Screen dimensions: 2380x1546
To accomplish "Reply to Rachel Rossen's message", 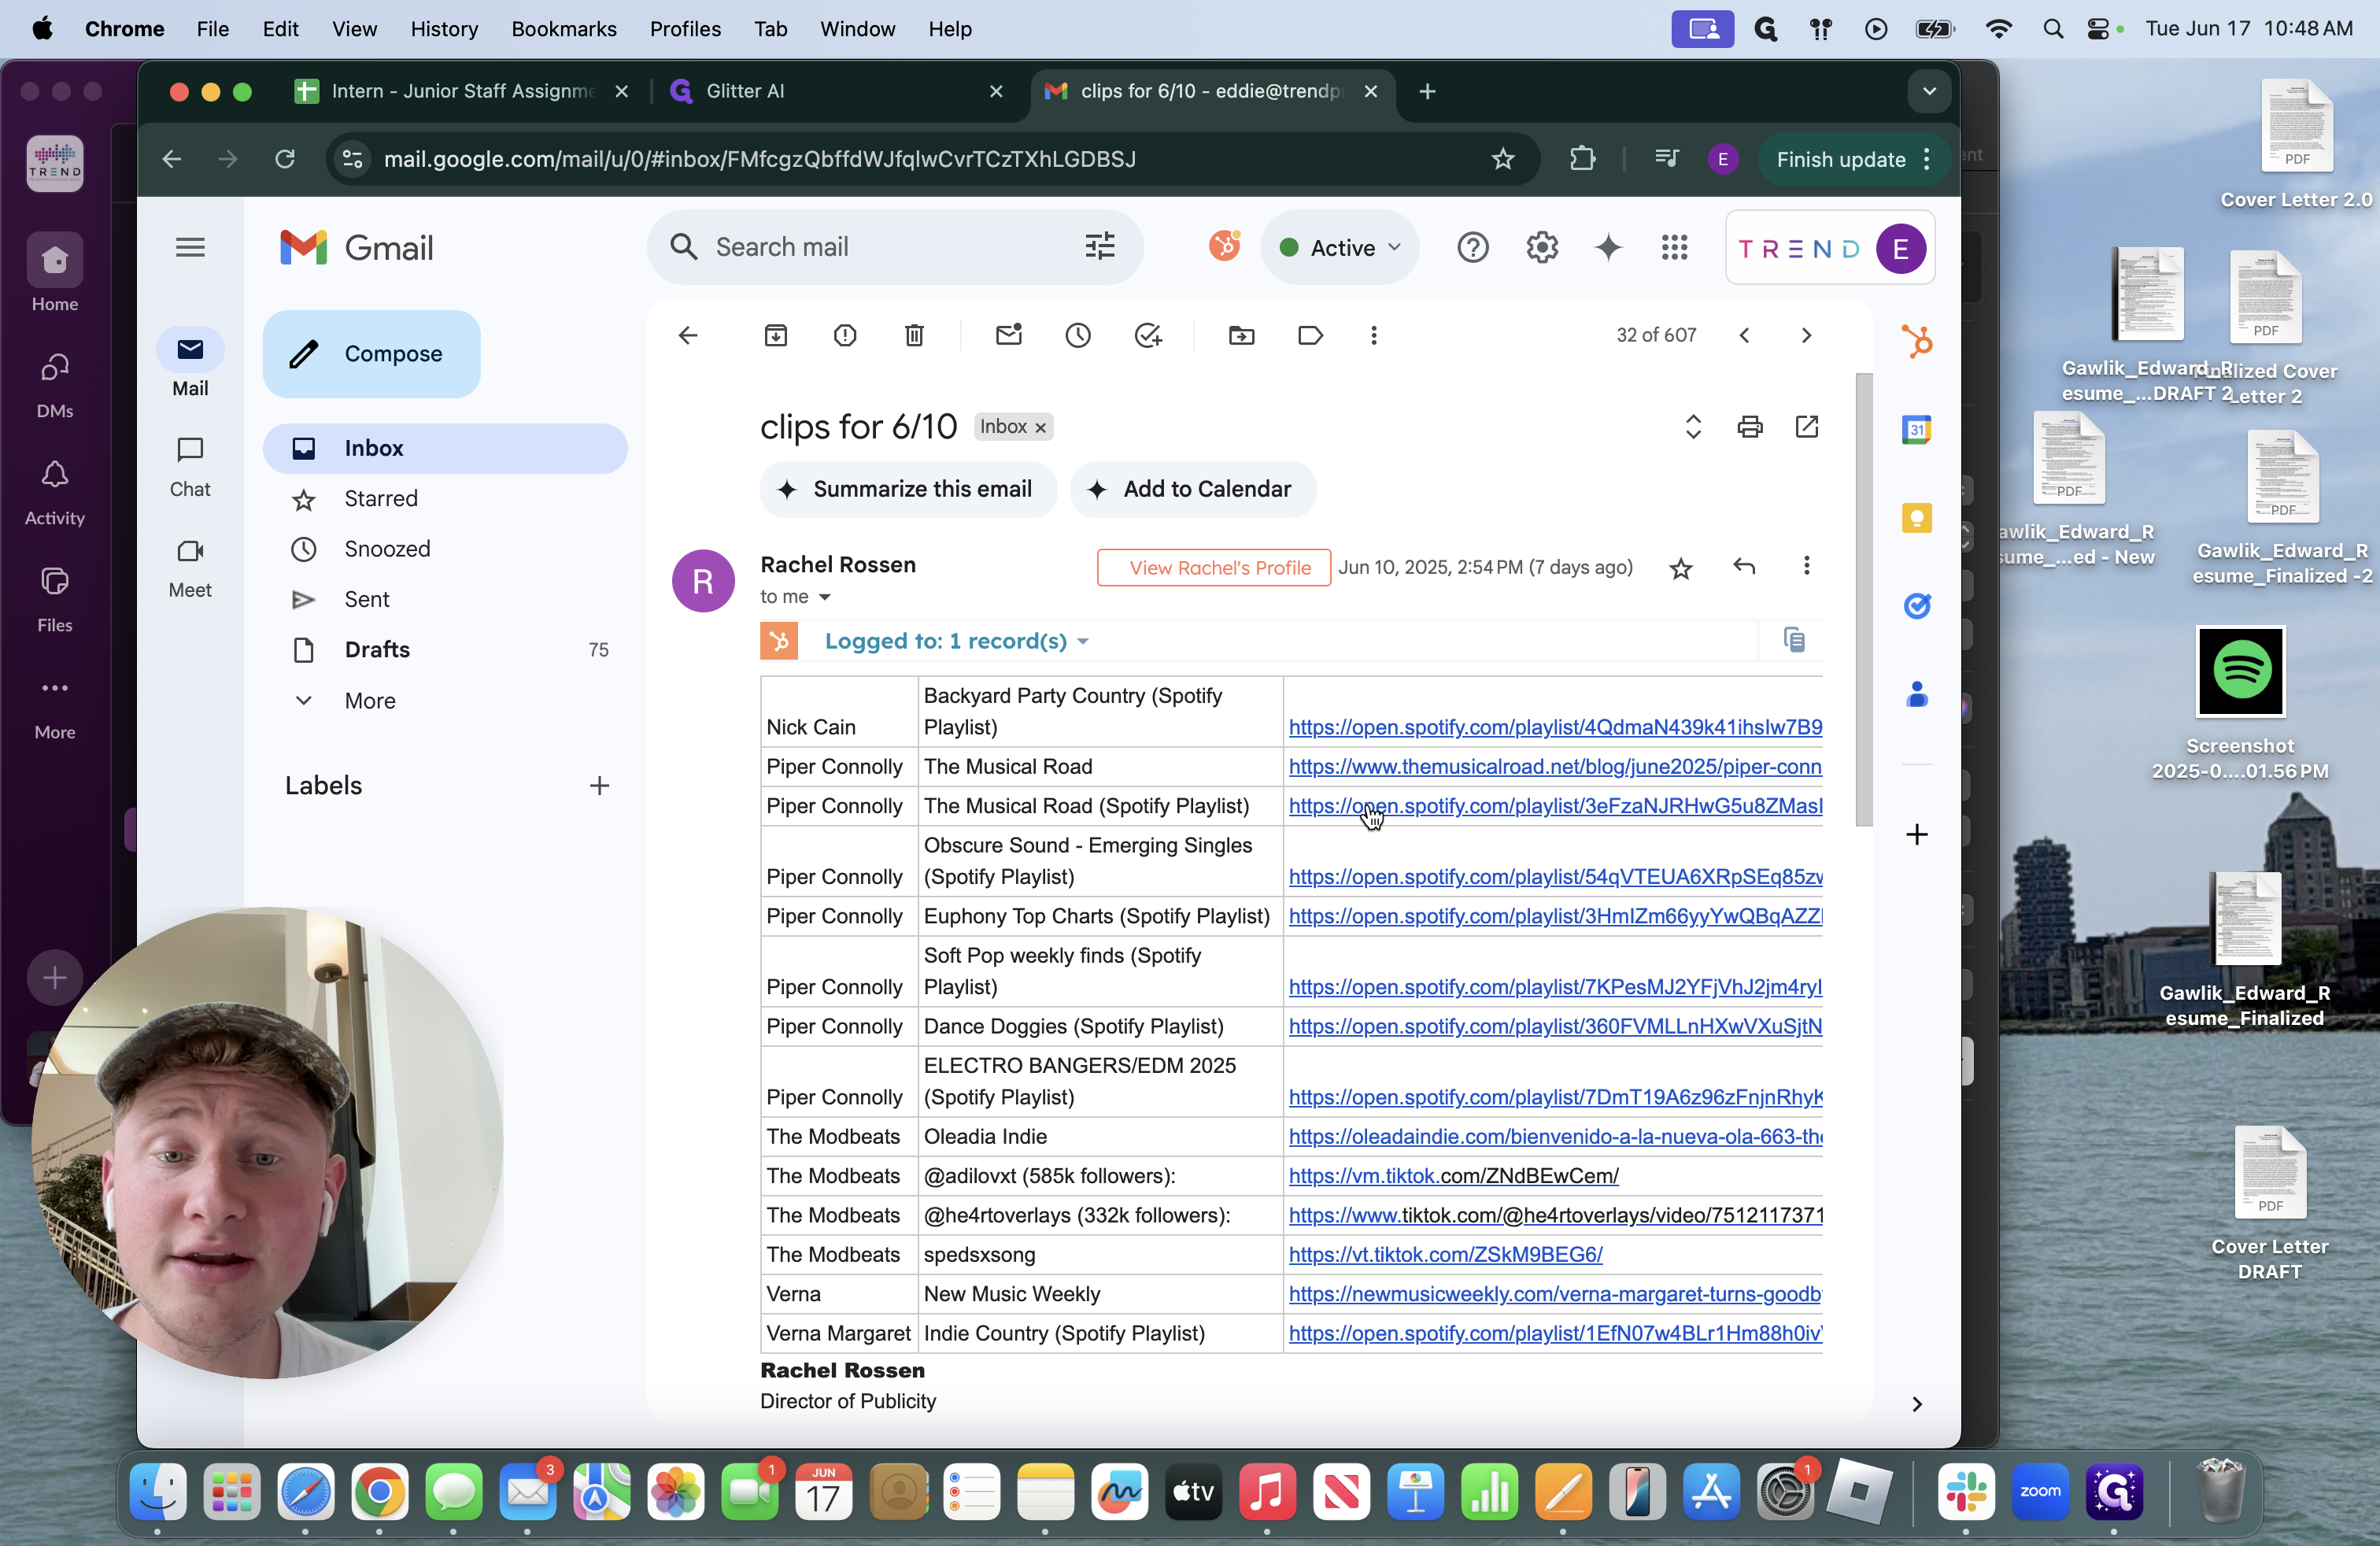I will (1744, 567).
